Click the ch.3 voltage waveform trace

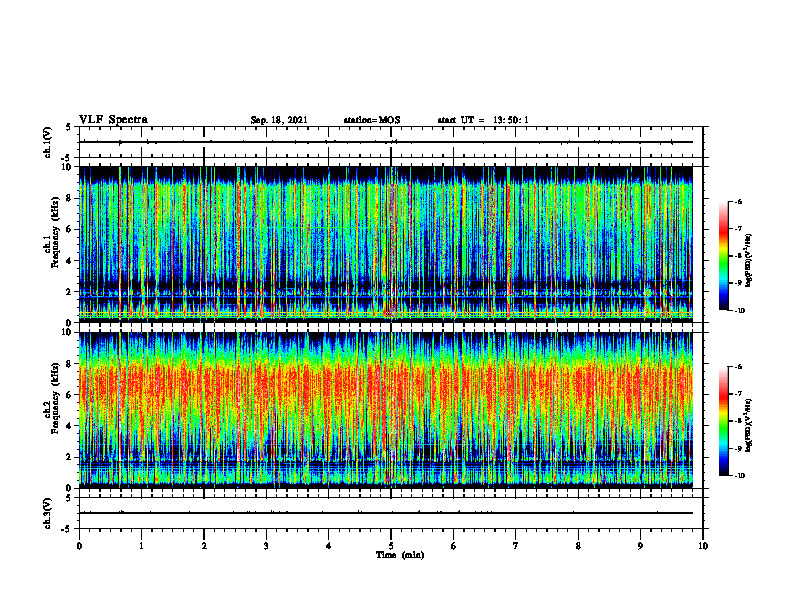click(x=386, y=513)
